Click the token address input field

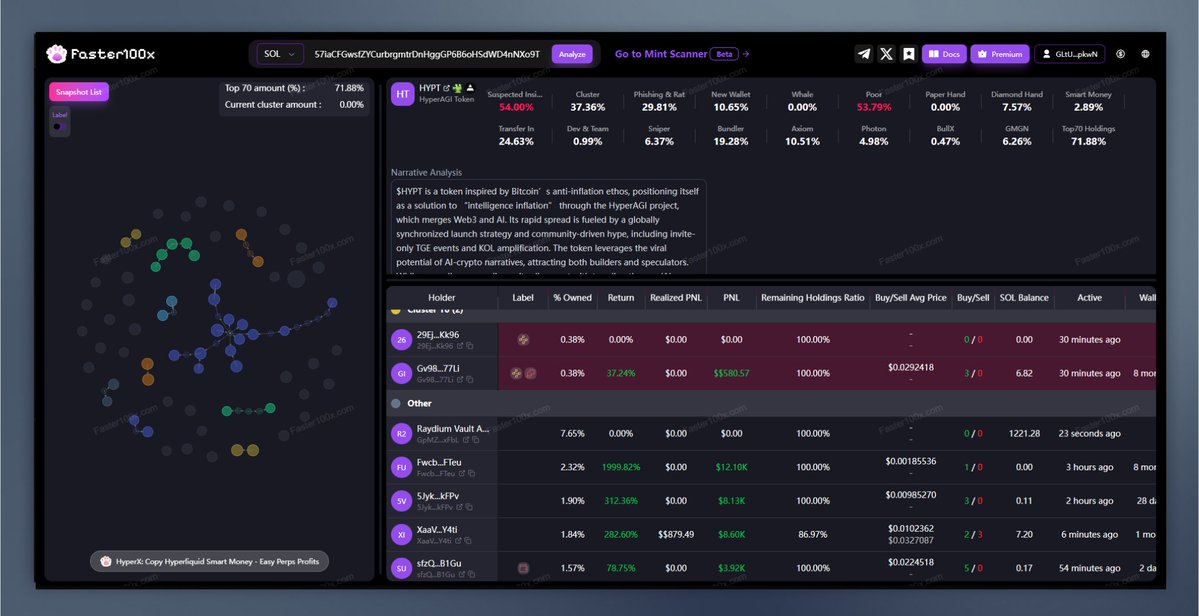427,54
